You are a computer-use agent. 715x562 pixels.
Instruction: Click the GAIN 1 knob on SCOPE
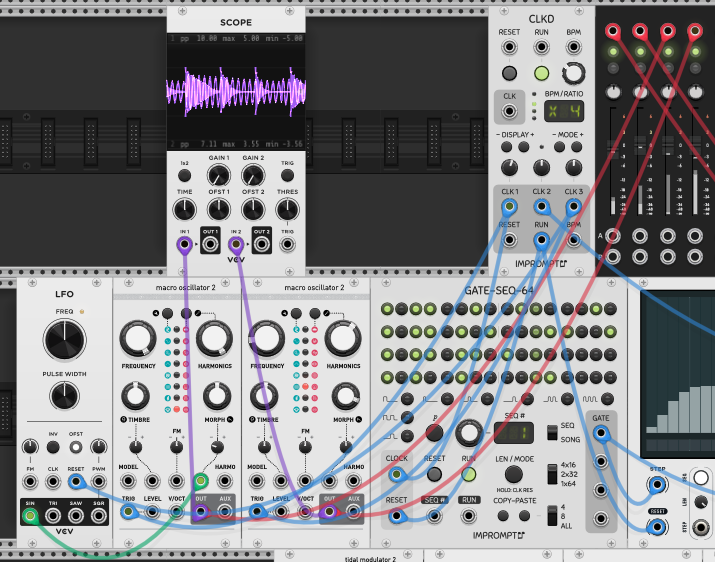click(218, 176)
